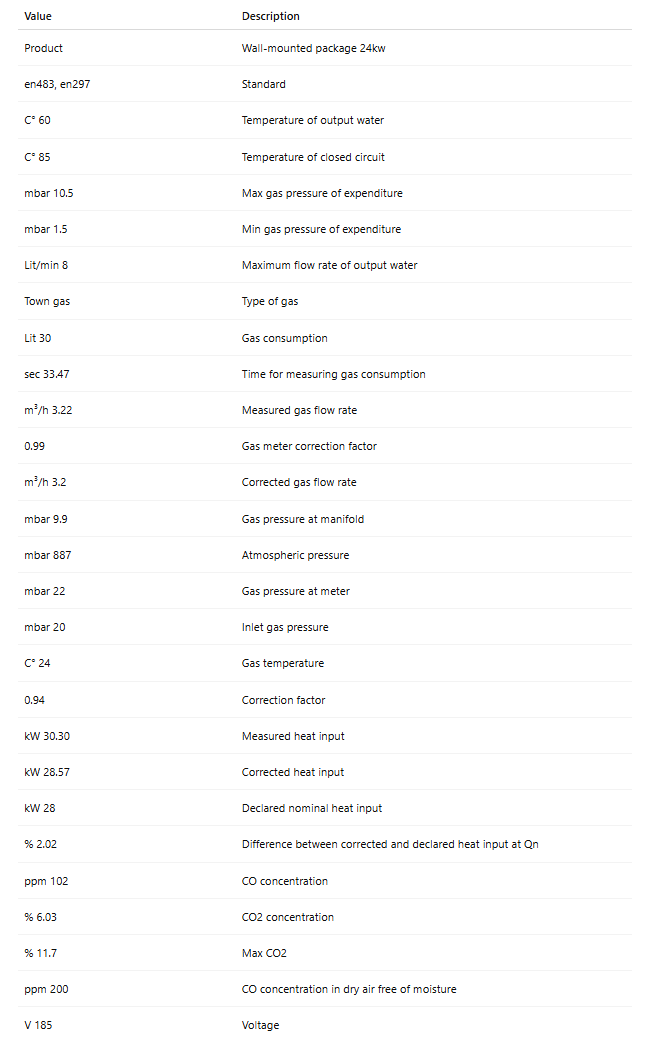Select the "Town gas" value

47,301
